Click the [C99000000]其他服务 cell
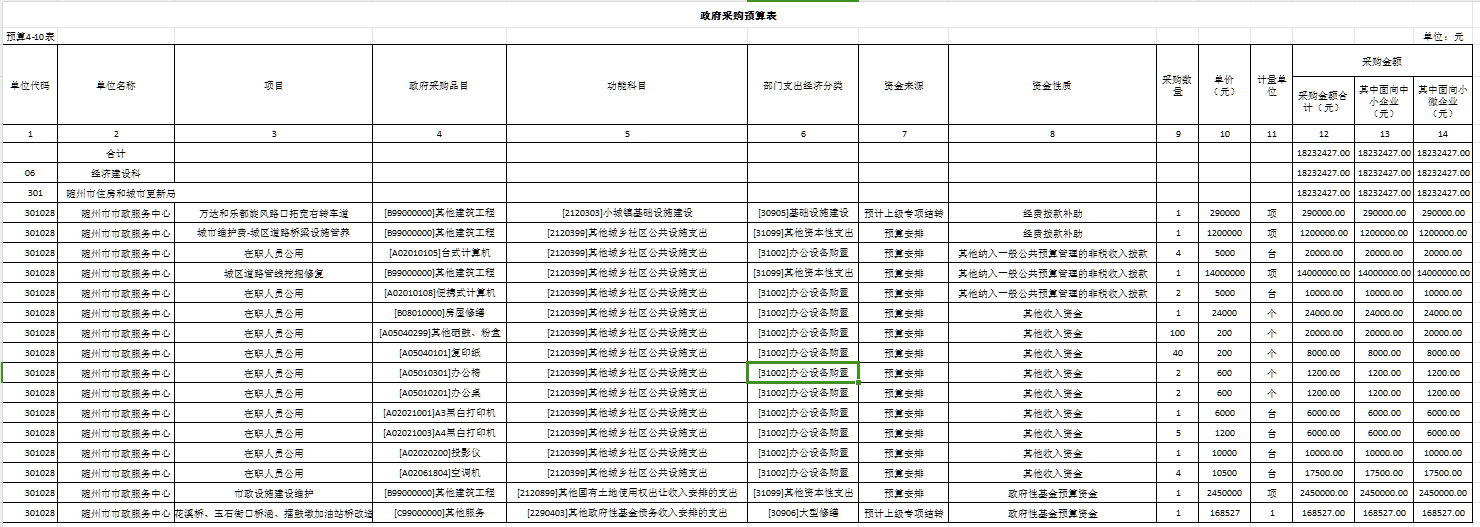Image resolution: width=1480 pixels, height=527 pixels. click(439, 513)
